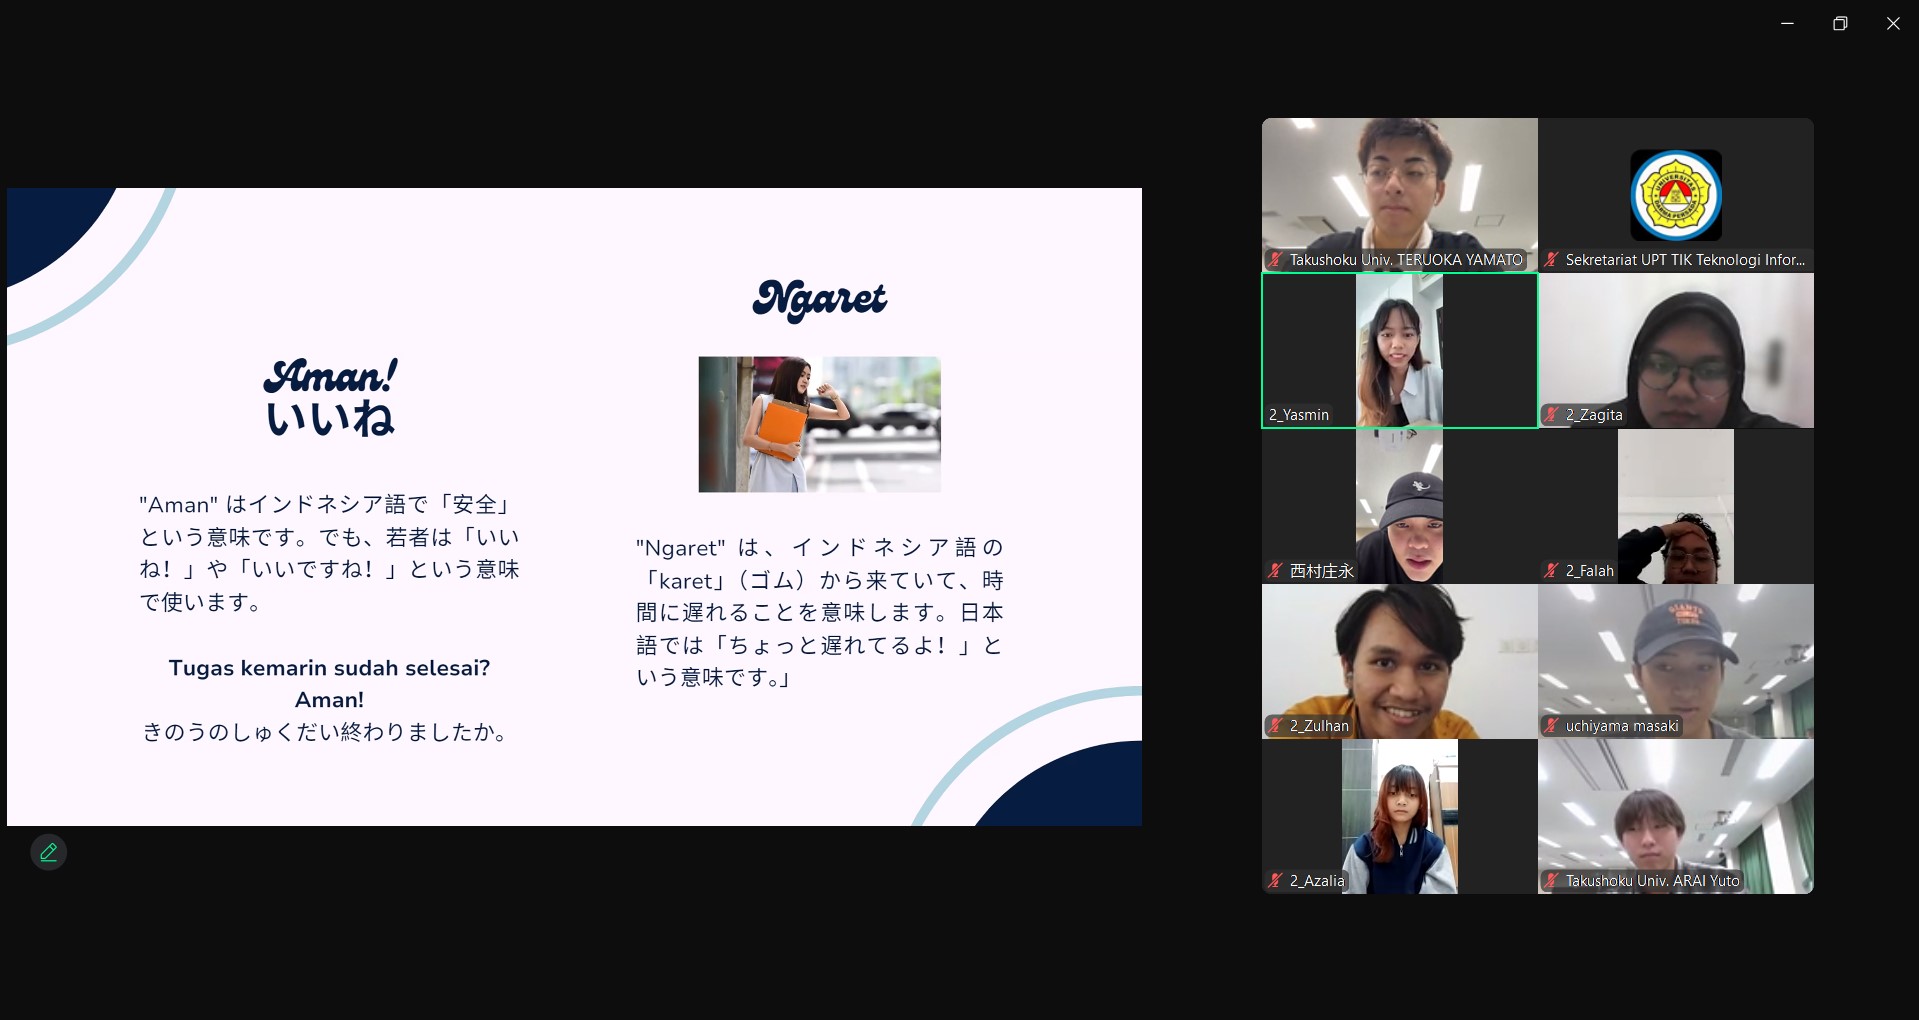
Task: Click muted mic icon on 2_Azalia tile
Action: tap(1275, 881)
